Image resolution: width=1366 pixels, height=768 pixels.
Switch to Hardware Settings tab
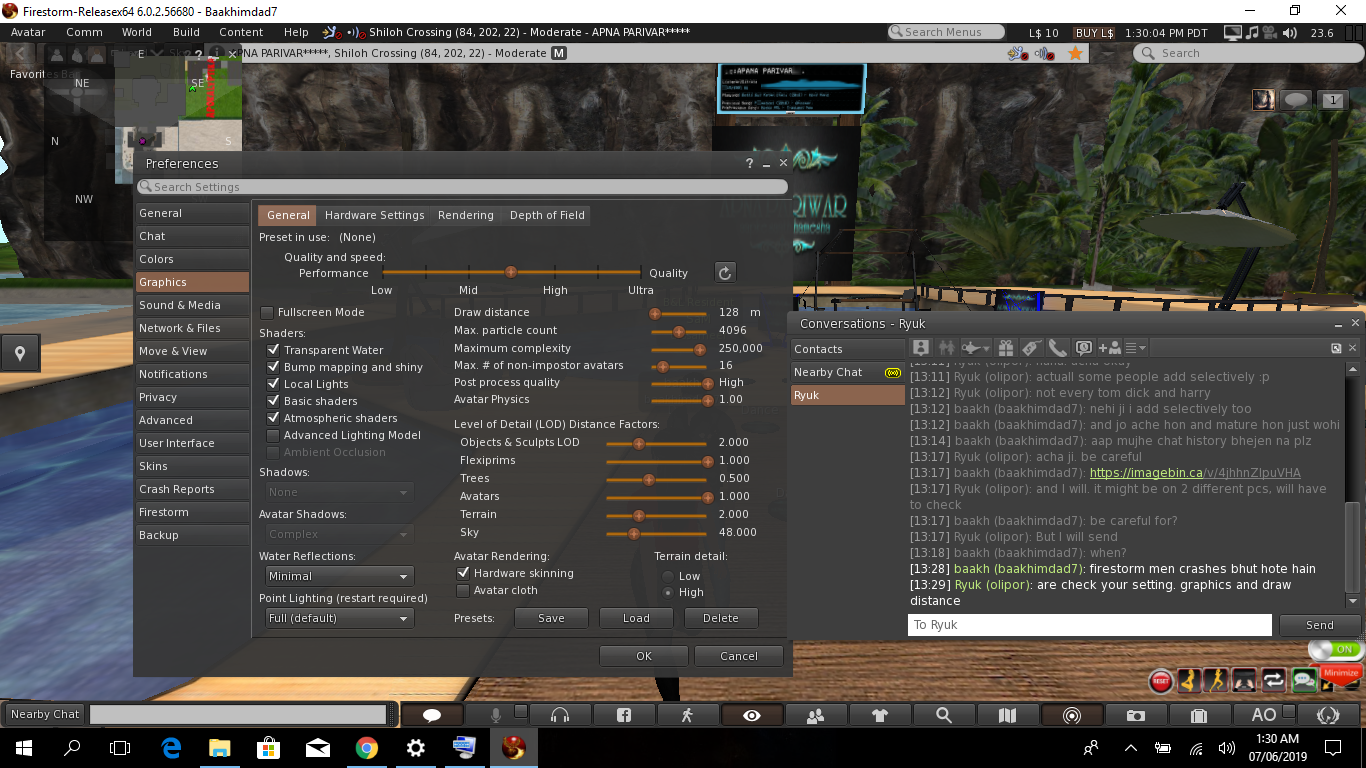(374, 215)
